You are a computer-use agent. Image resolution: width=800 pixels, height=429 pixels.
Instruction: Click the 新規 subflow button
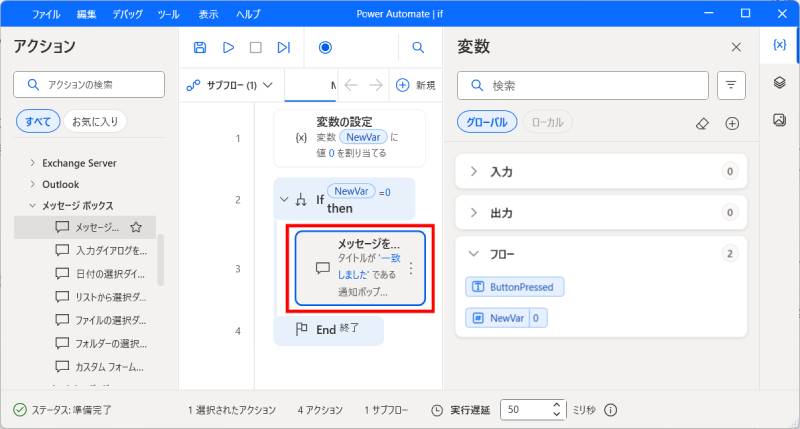(x=415, y=85)
